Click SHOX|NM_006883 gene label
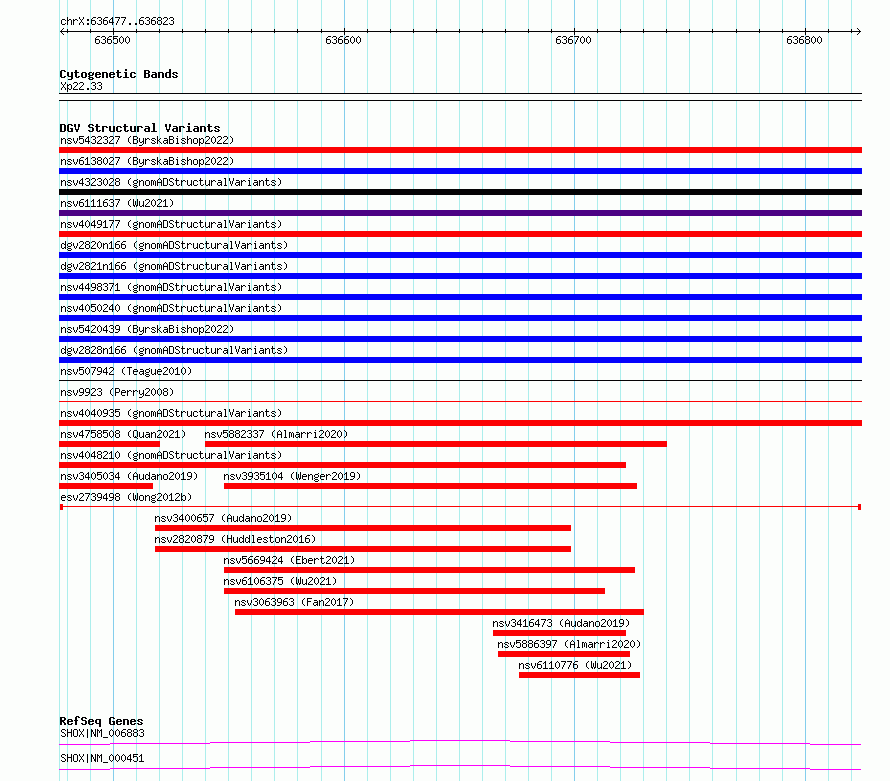 pyautogui.click(x=102, y=733)
